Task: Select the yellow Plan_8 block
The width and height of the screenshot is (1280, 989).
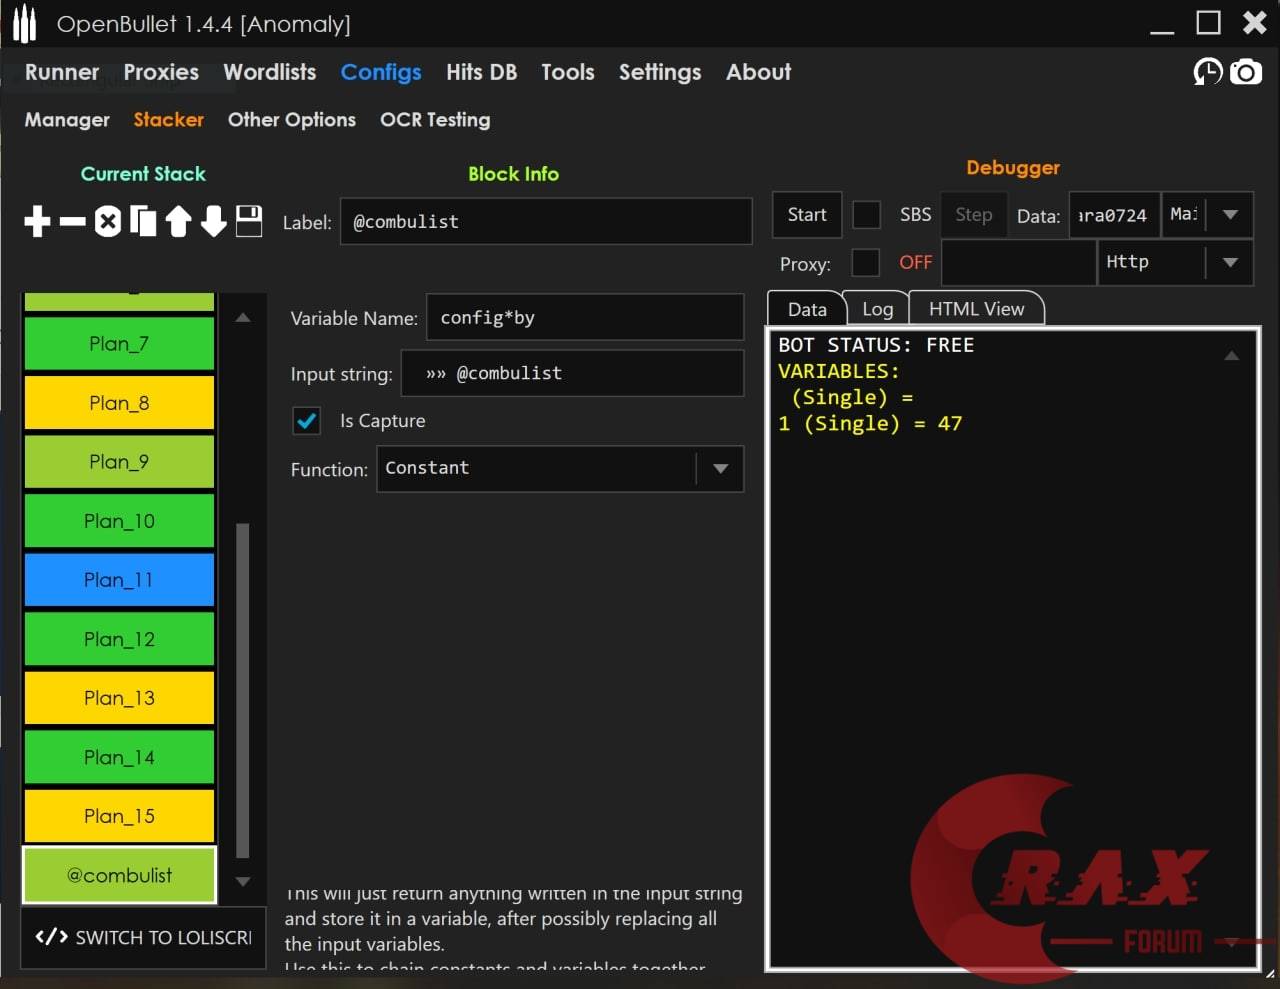Action: coord(119,403)
